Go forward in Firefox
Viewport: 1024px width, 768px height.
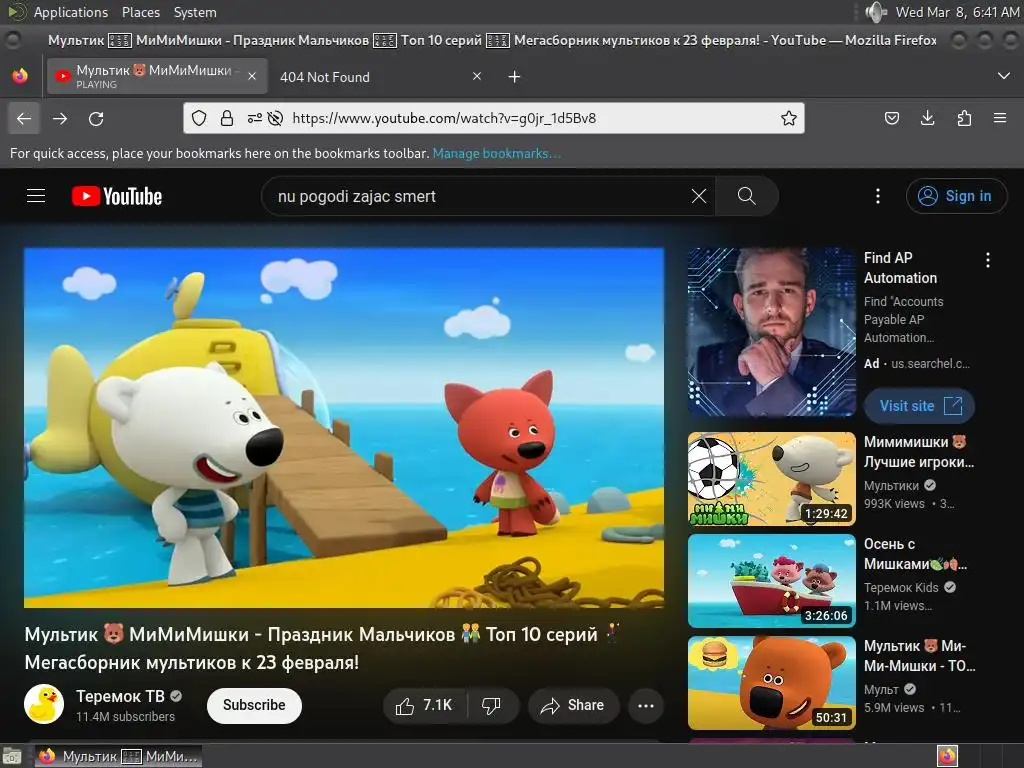pos(60,118)
